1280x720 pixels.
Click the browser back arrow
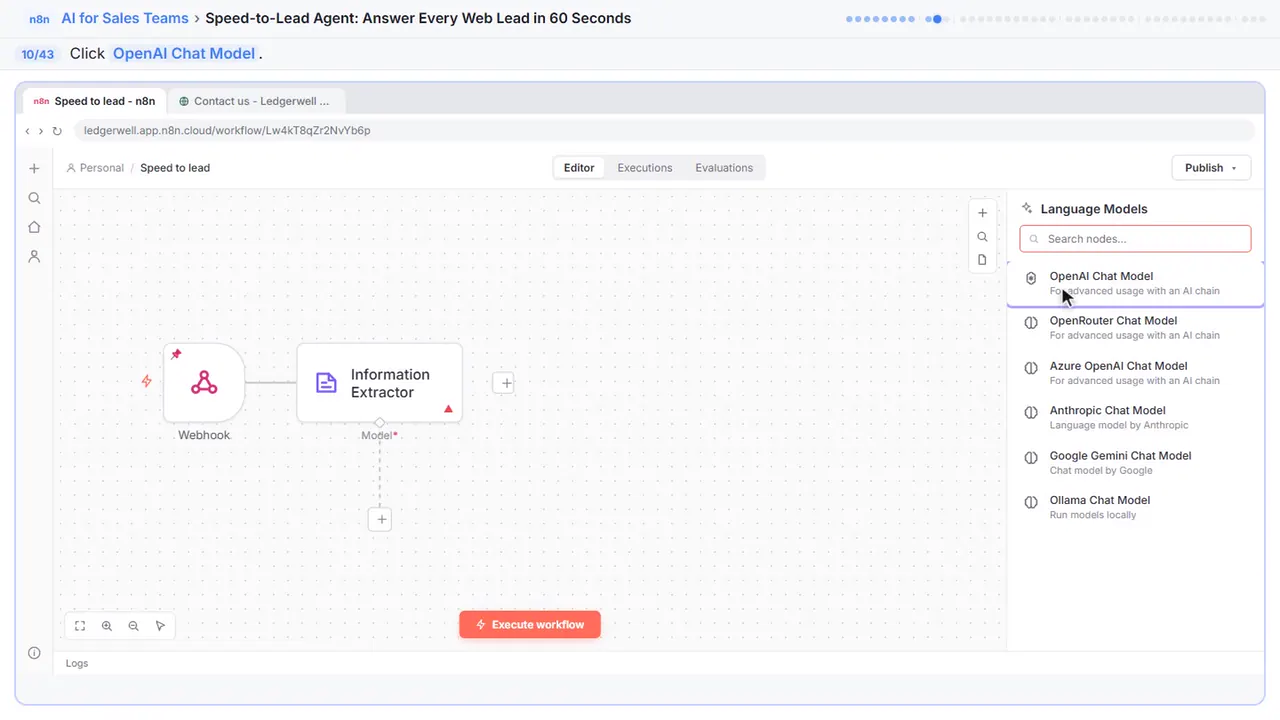coord(28,131)
